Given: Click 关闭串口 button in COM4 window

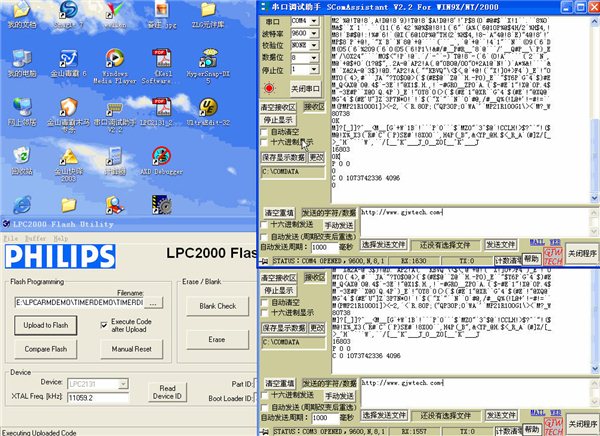Looking at the screenshot, I should click(305, 89).
